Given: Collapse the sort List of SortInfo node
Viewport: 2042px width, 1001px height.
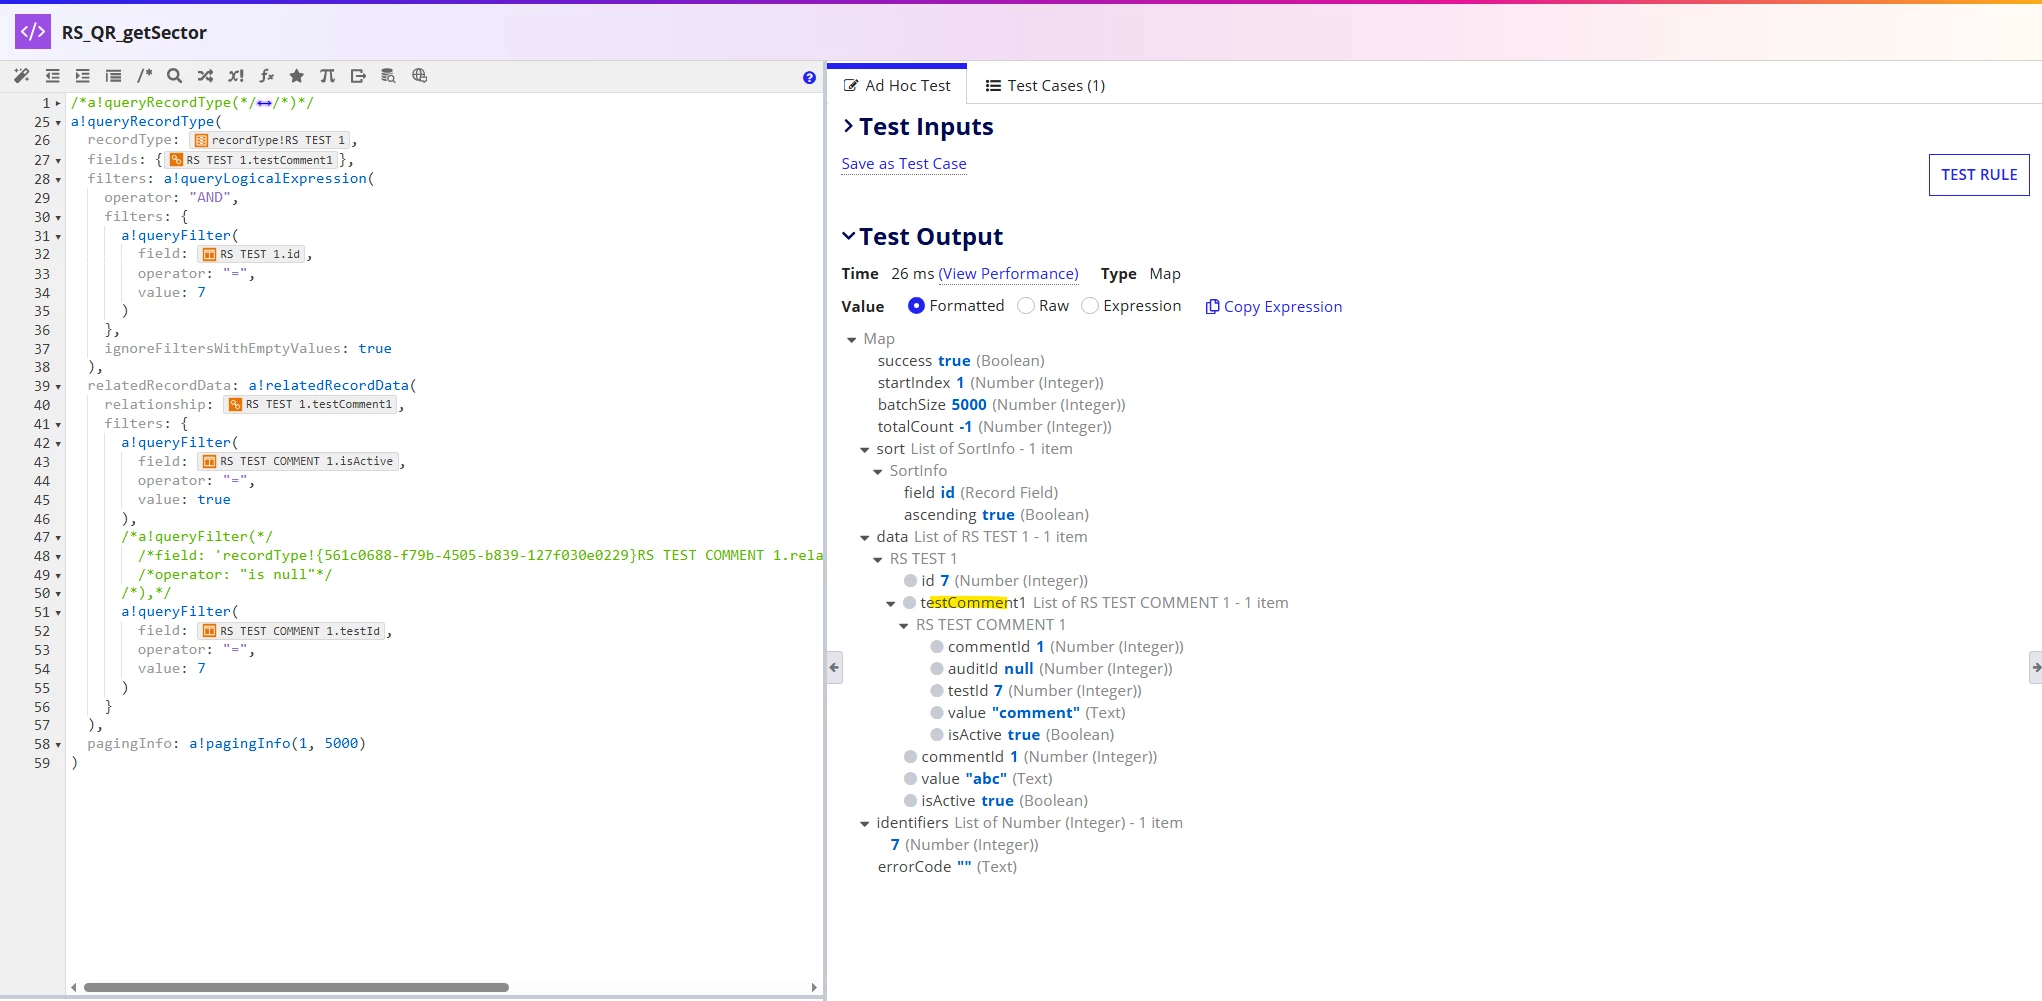Looking at the screenshot, I should 865,450.
